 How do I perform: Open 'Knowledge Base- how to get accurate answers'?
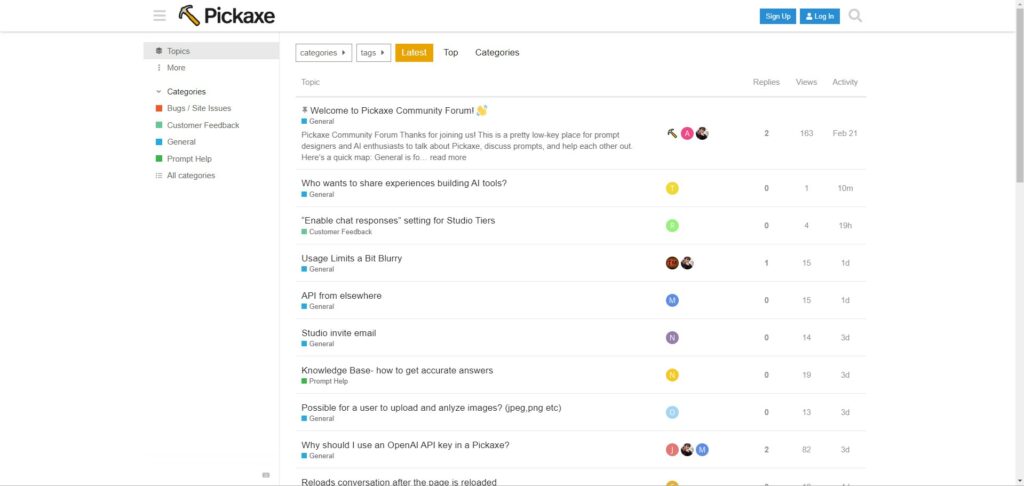pos(397,370)
